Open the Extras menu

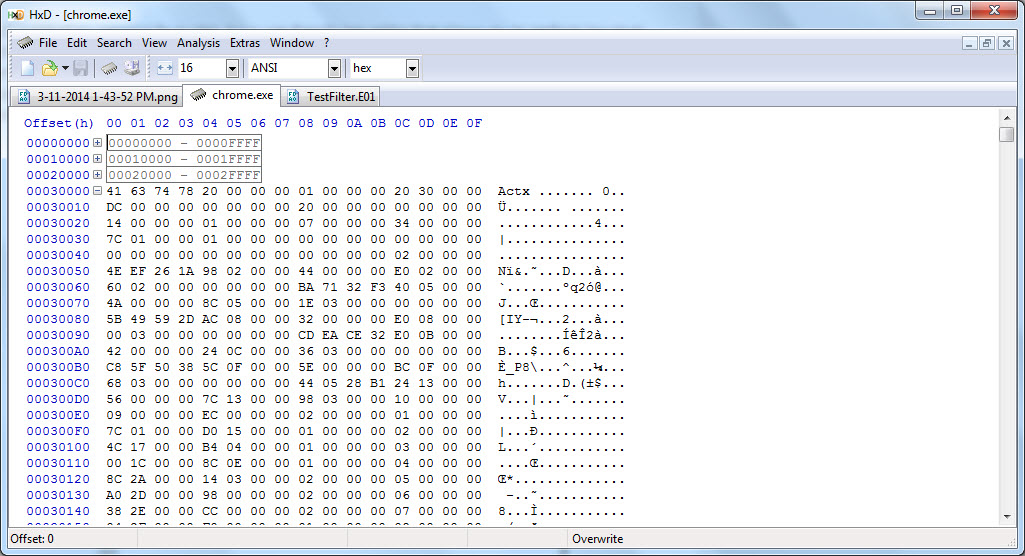[244, 43]
